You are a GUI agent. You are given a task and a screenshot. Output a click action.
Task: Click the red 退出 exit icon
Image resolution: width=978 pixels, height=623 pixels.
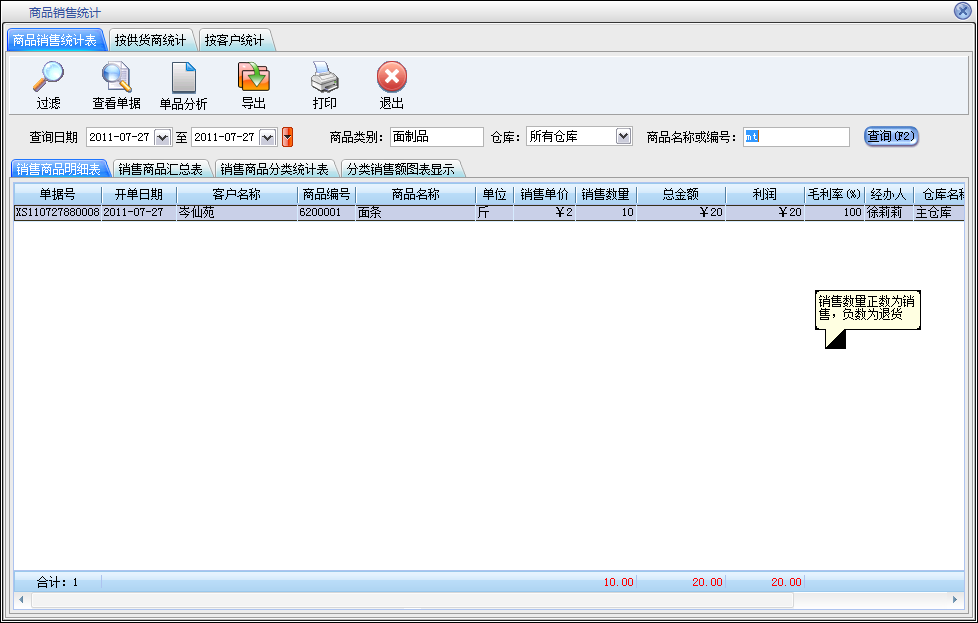391,78
